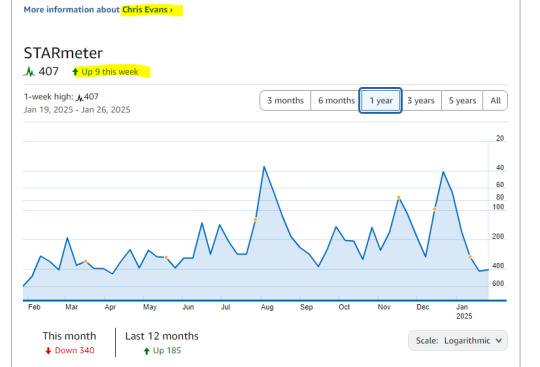Click the orange marker in mid-March
The image size is (540, 367).
pyautogui.click(x=85, y=261)
